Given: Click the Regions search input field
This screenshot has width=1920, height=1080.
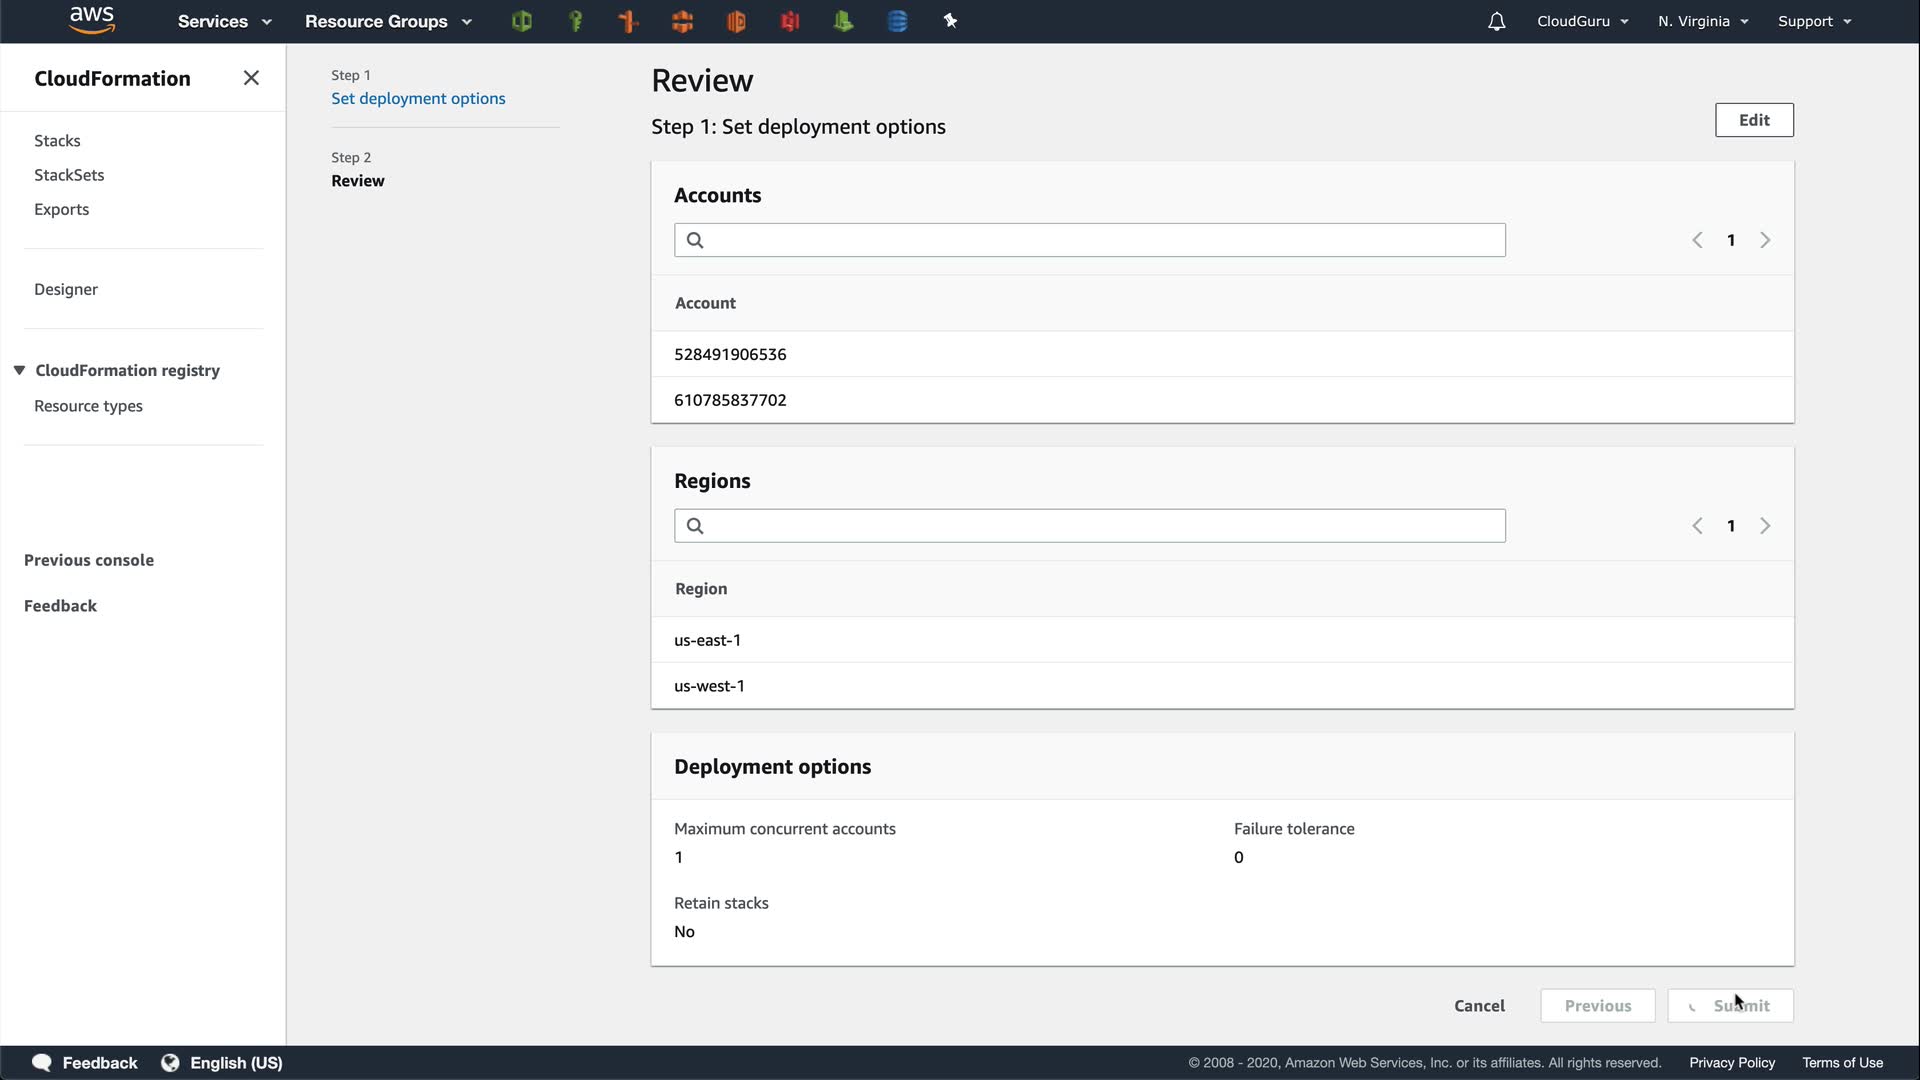Looking at the screenshot, I should tap(1100, 526).
